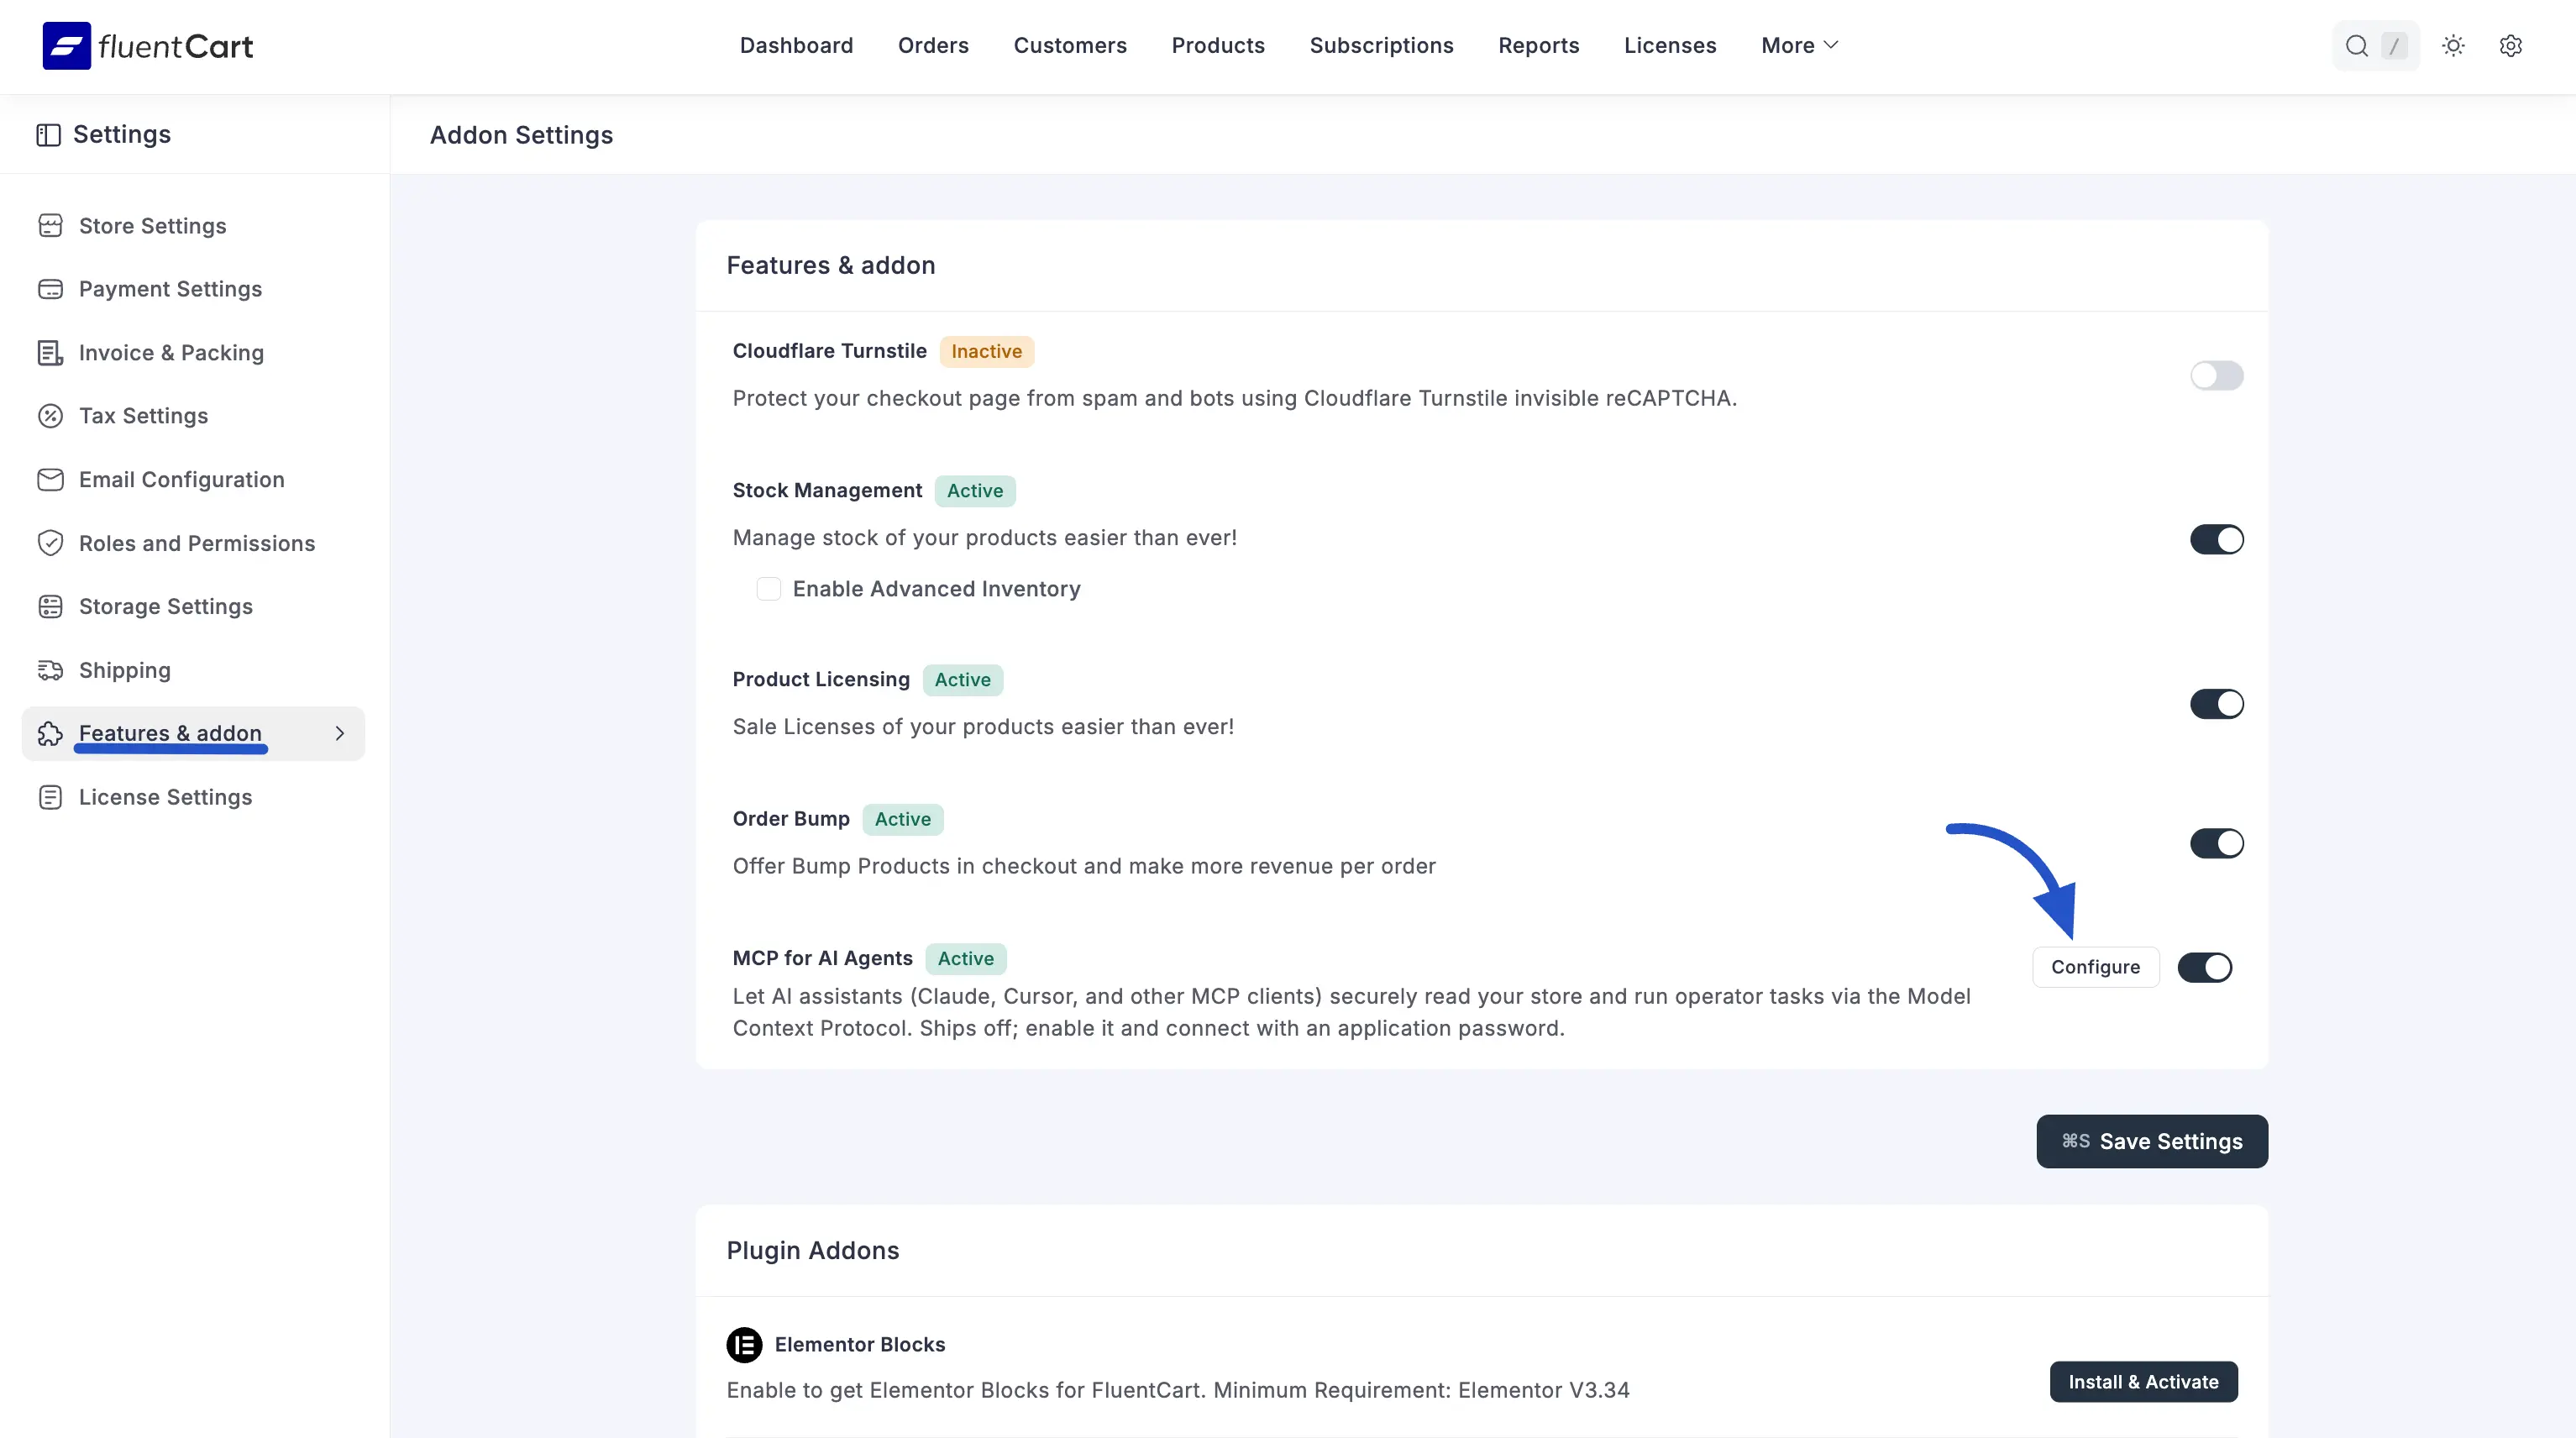Click the Roles and Permissions shield icon

pos(50,543)
